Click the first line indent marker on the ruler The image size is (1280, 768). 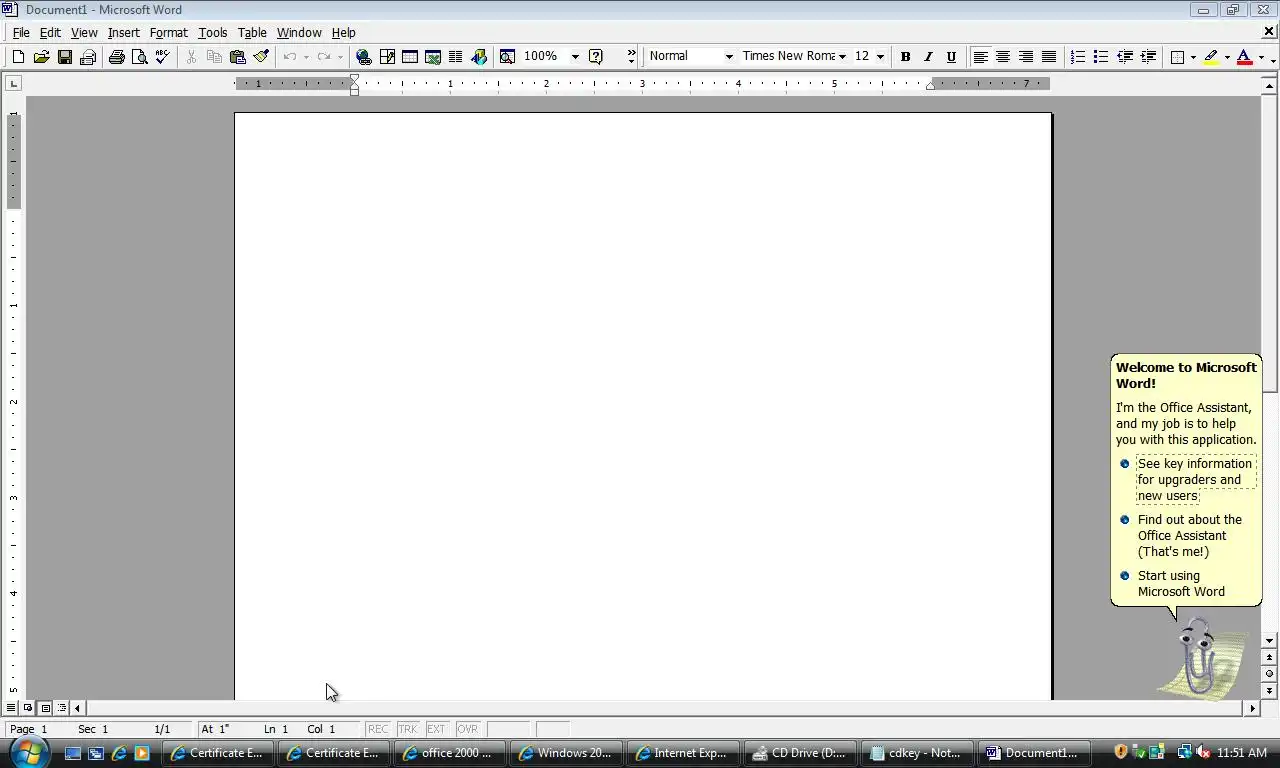click(x=354, y=79)
